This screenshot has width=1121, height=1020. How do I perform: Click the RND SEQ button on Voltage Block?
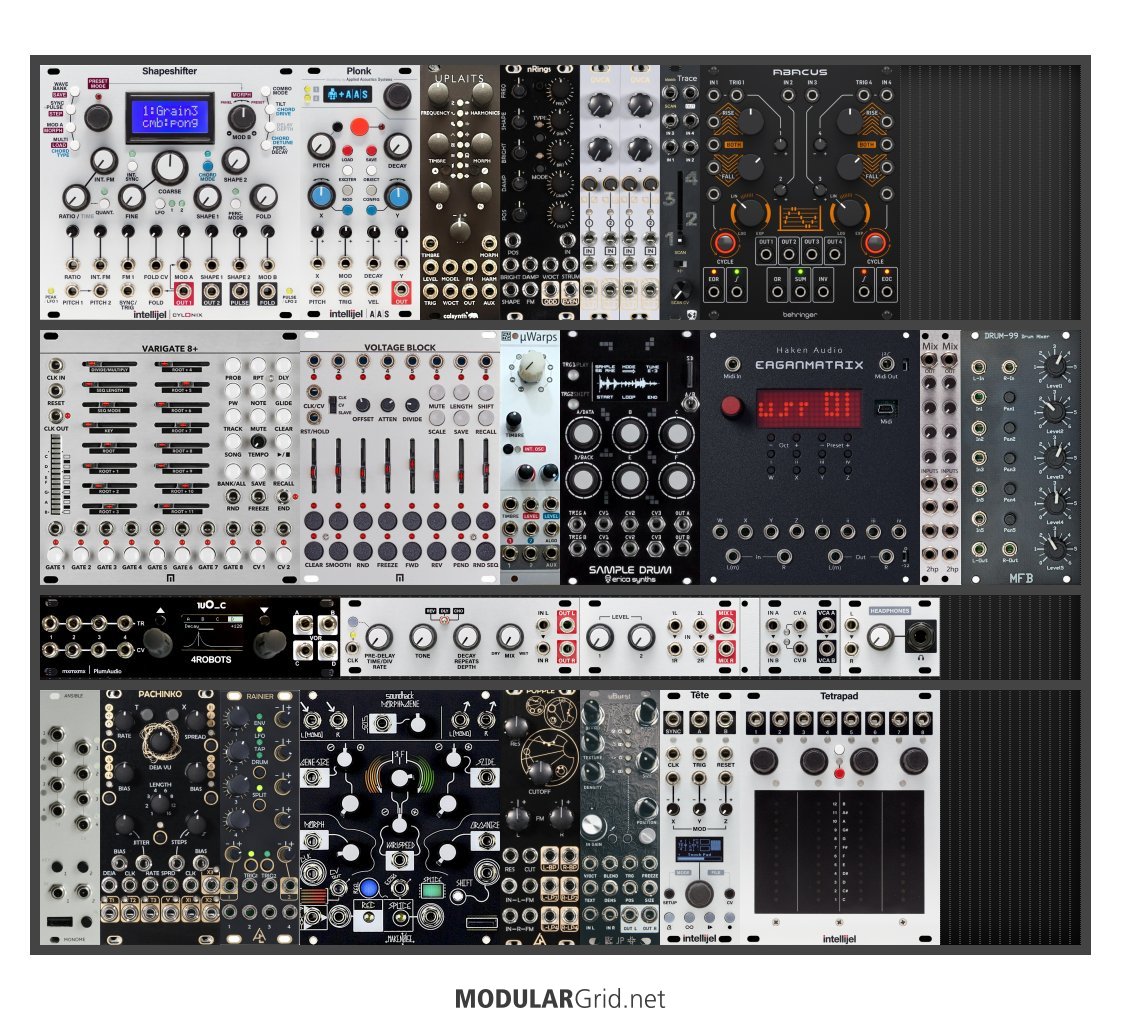(x=486, y=551)
